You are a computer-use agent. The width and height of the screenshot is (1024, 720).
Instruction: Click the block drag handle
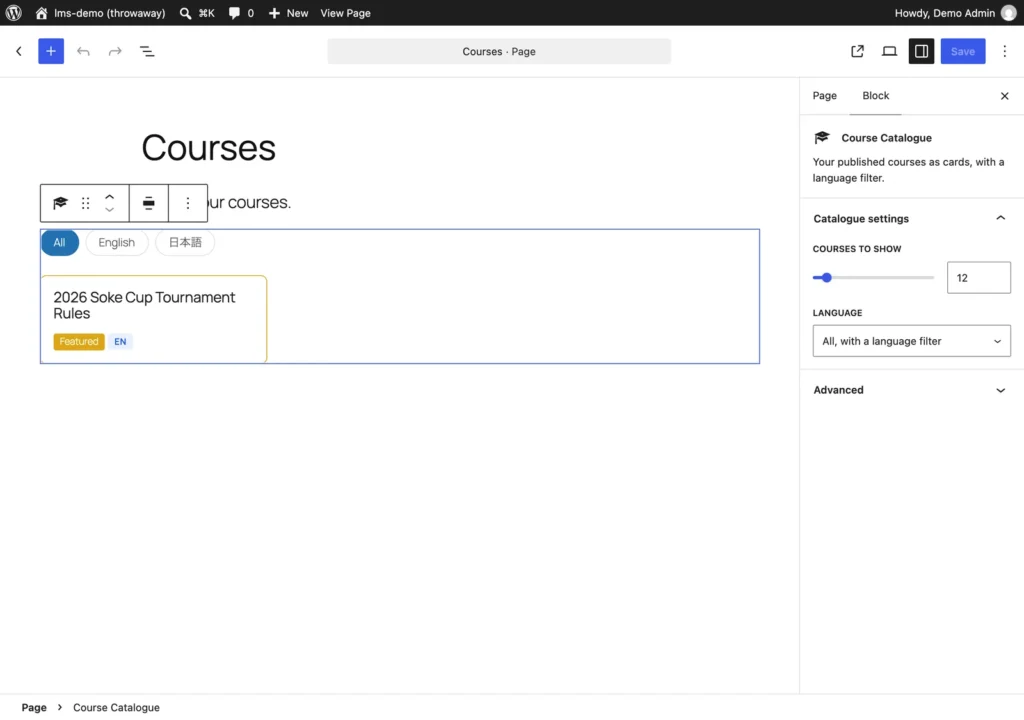(86, 203)
